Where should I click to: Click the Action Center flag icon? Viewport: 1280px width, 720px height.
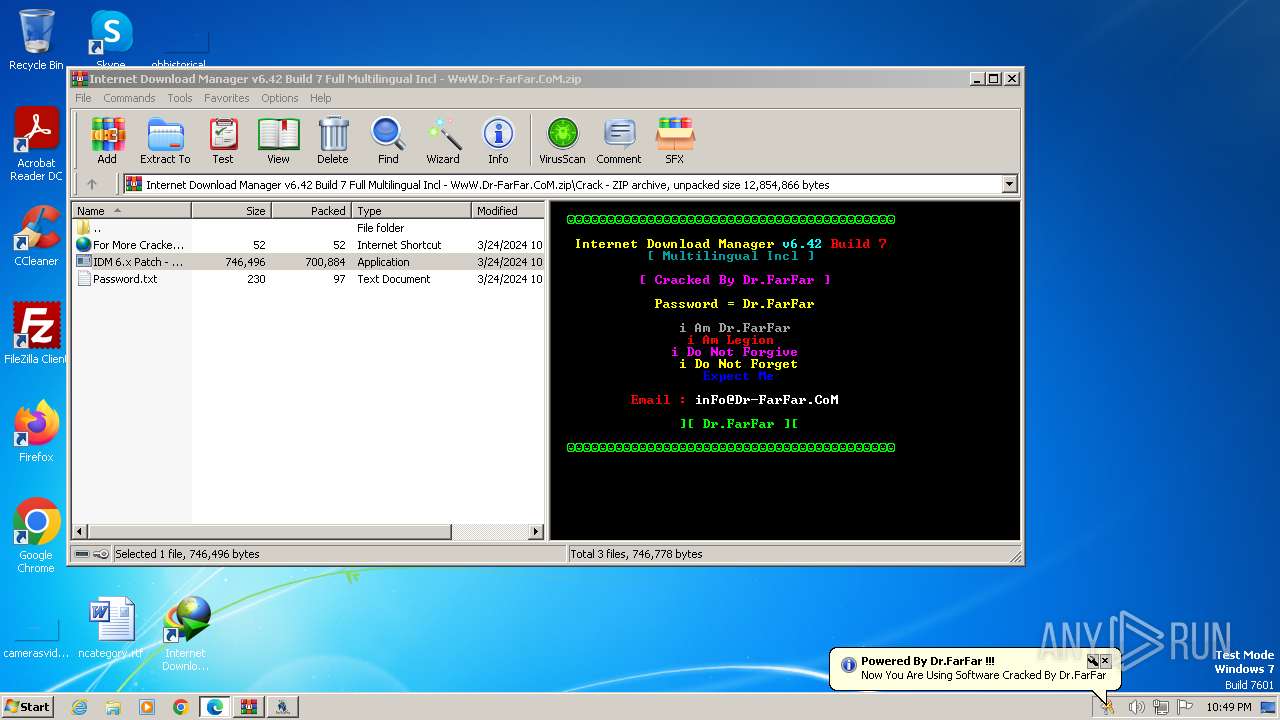click(1185, 707)
